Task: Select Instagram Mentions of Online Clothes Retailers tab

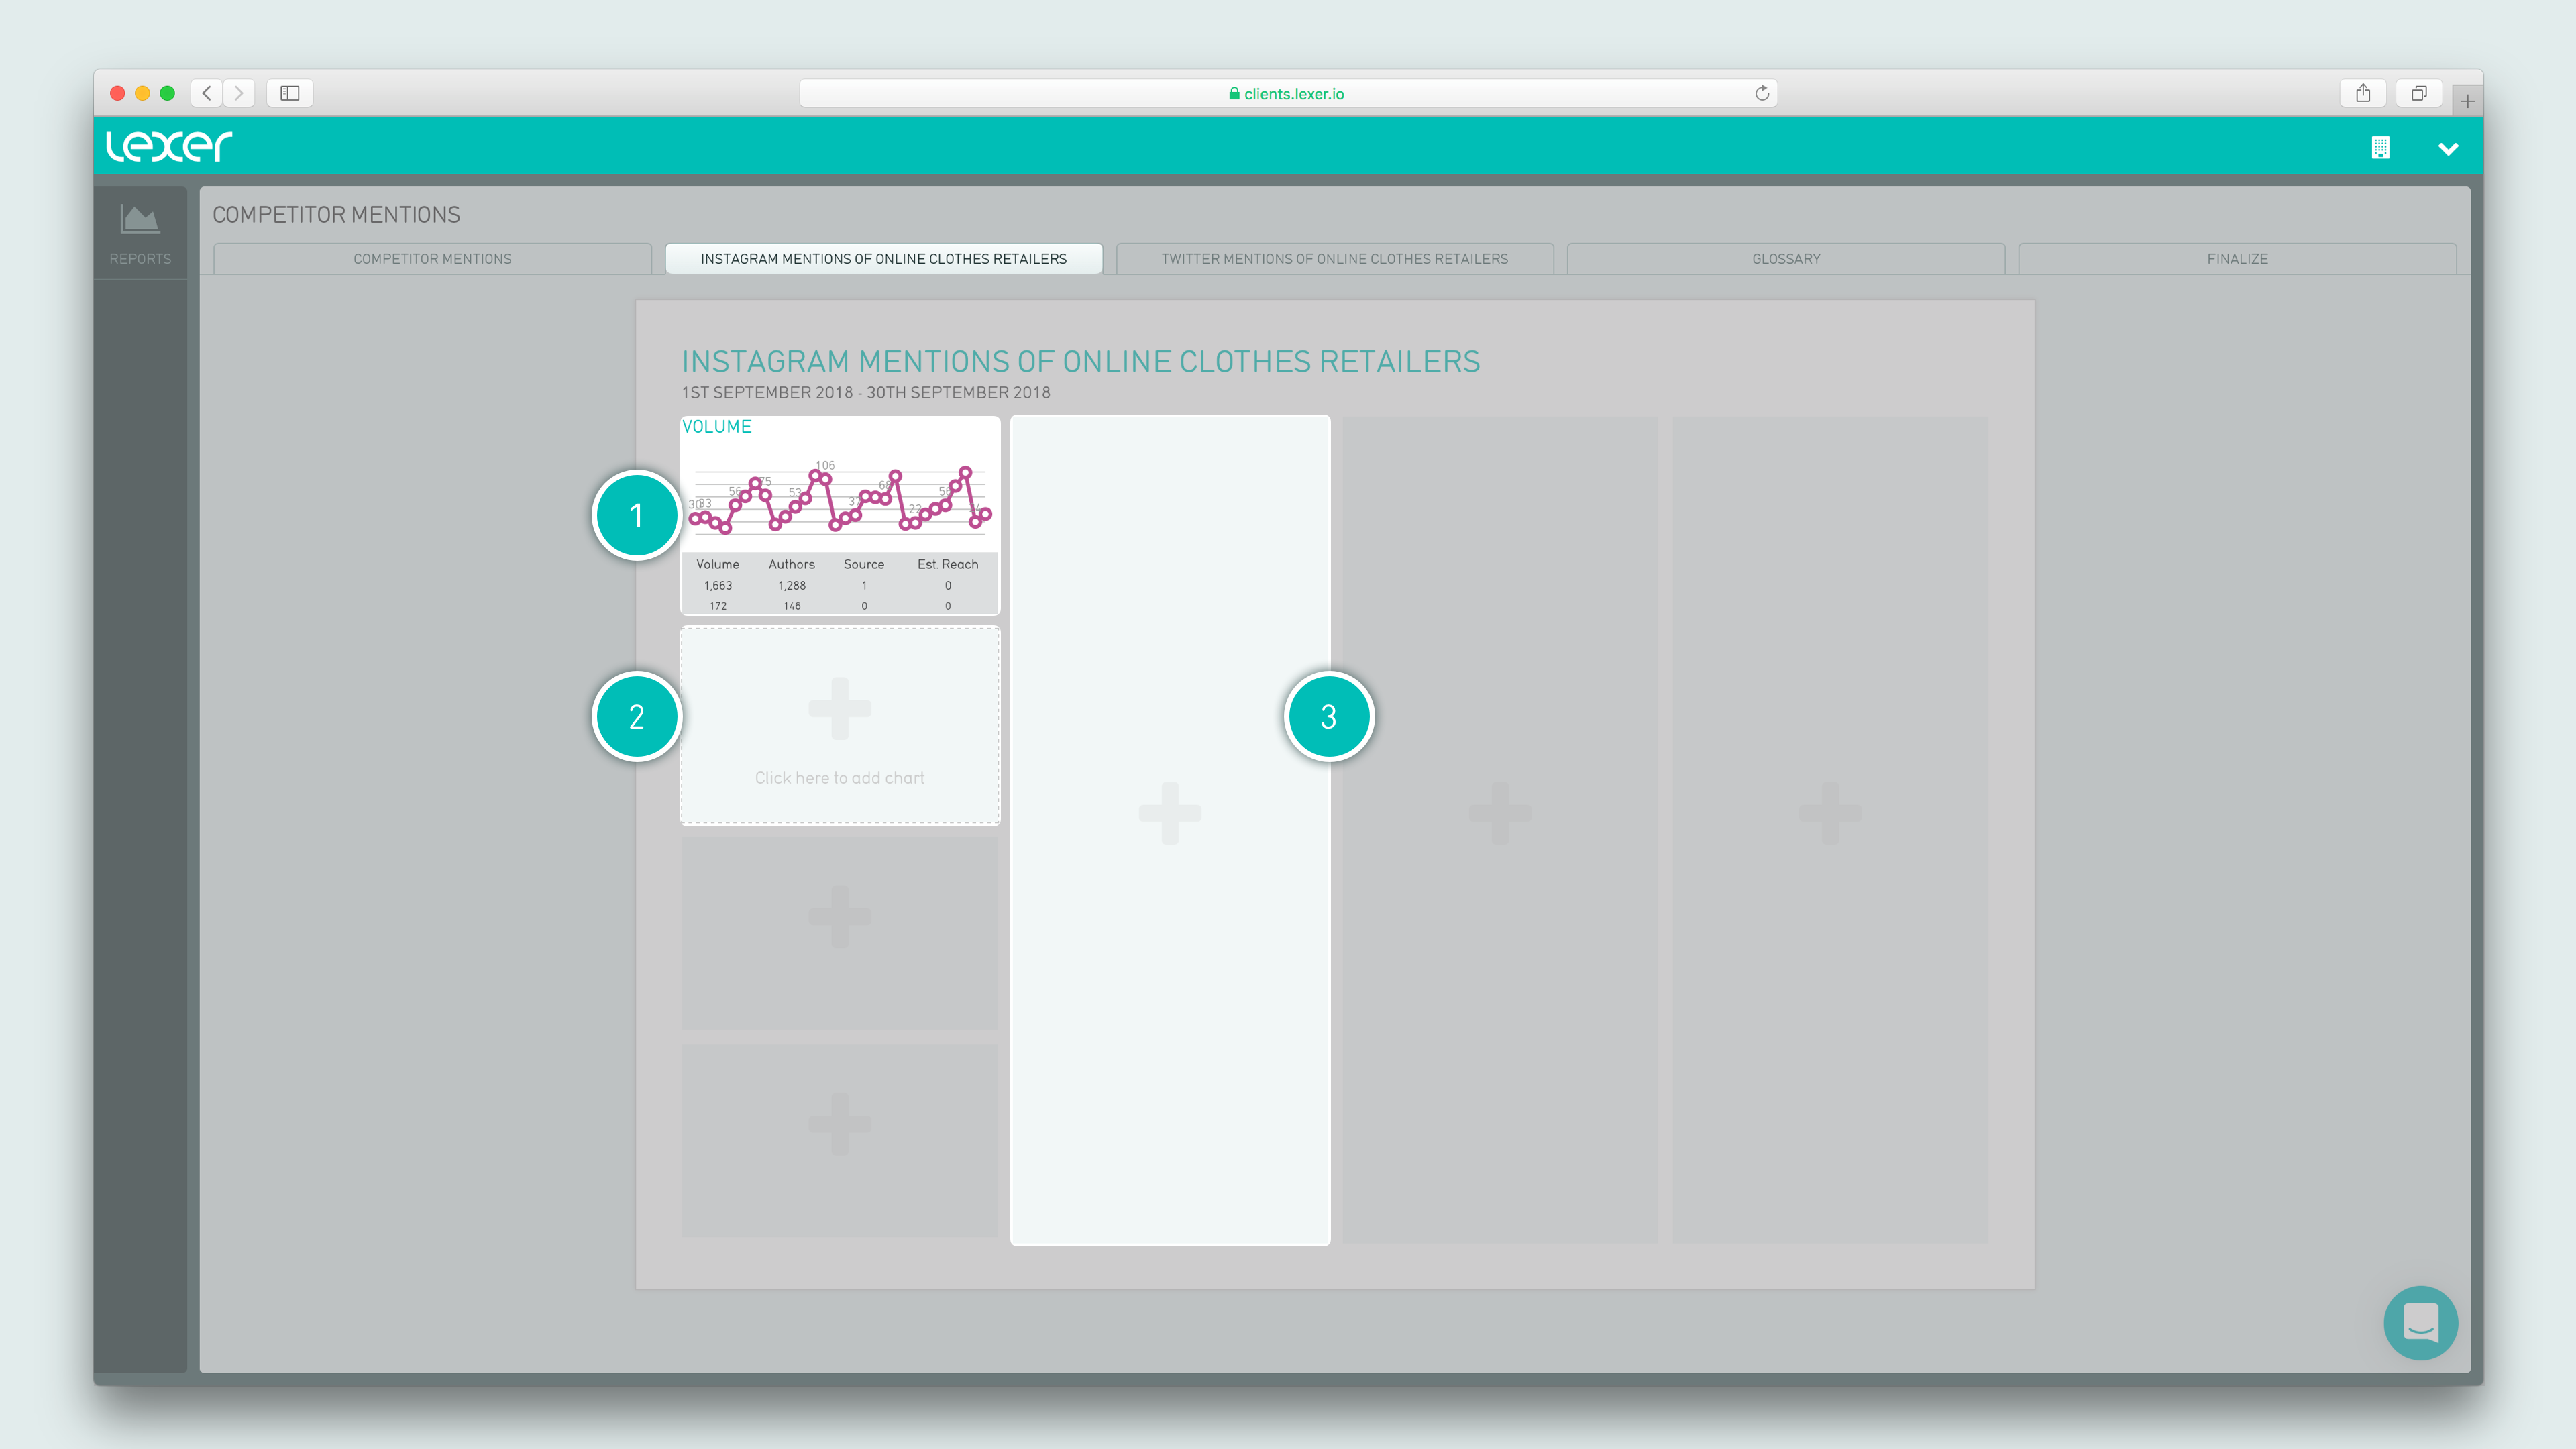Action: (x=884, y=258)
